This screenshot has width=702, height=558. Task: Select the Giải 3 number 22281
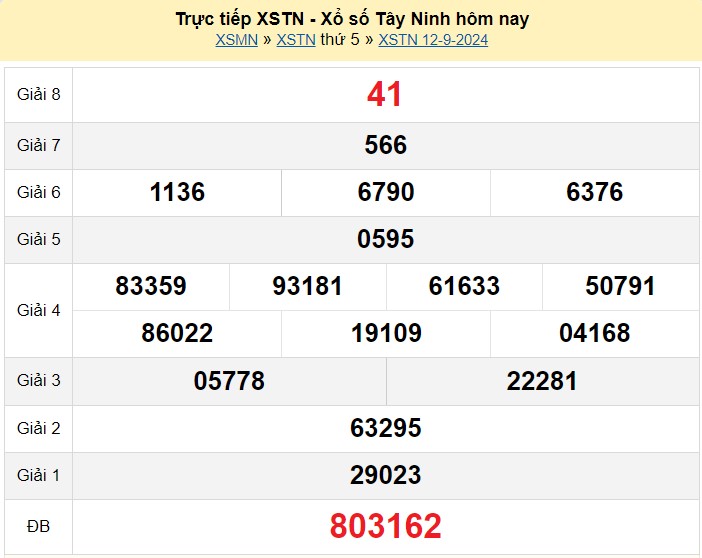[542, 381]
